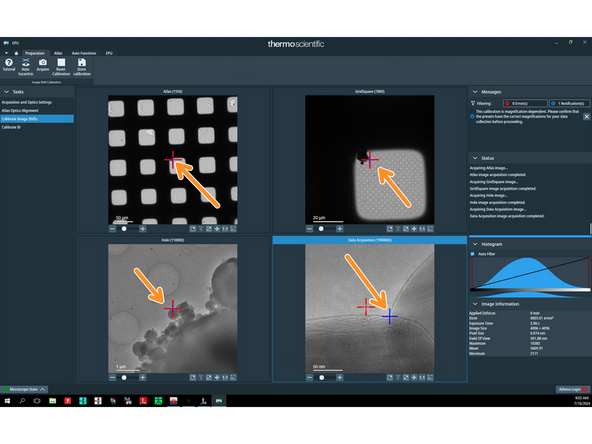Click the EPU app taskbar icon
The height and width of the screenshot is (444, 592).
tap(219, 401)
